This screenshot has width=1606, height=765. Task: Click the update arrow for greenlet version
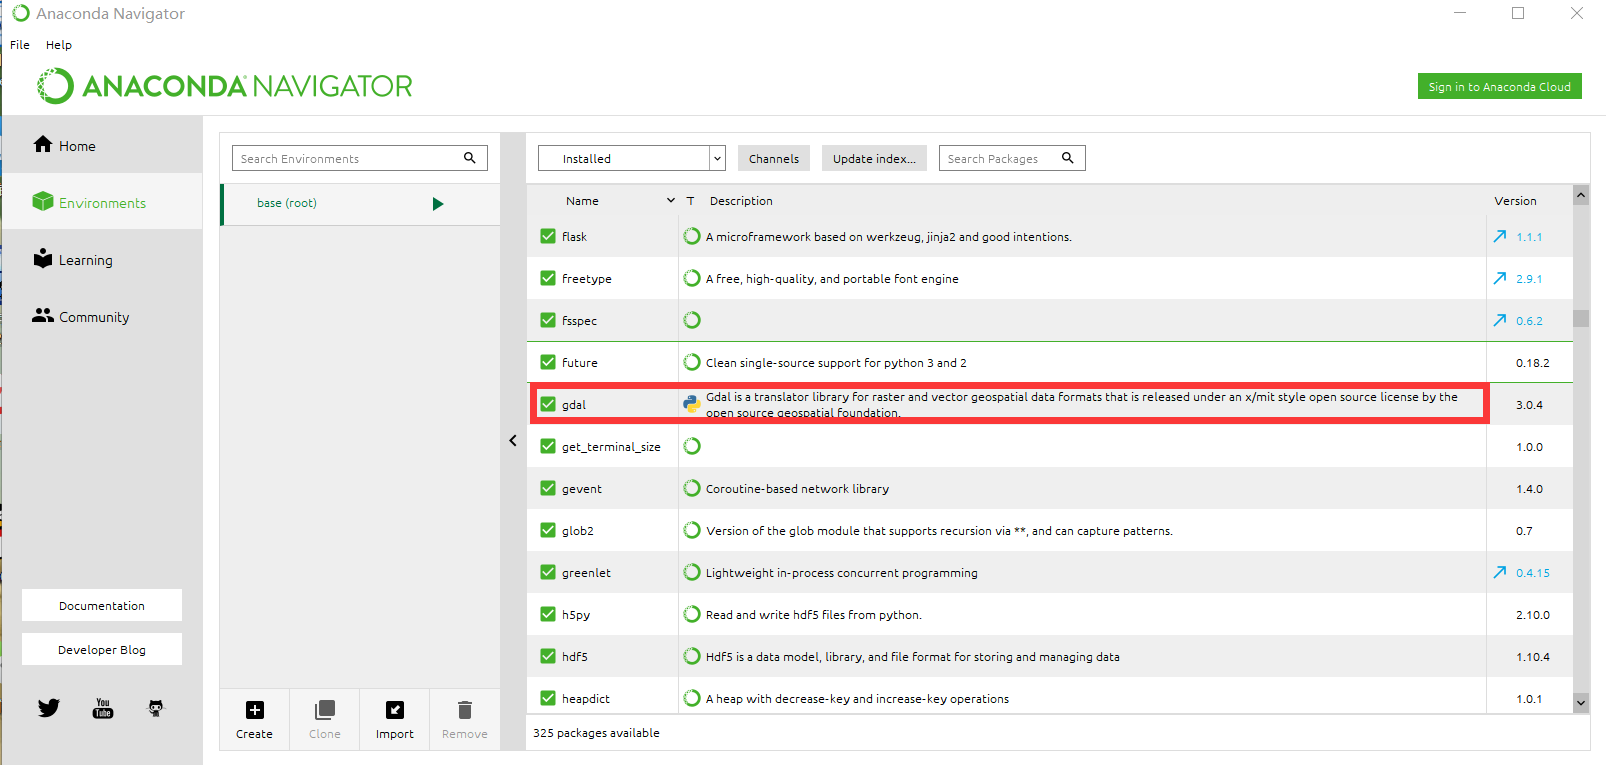tap(1500, 572)
